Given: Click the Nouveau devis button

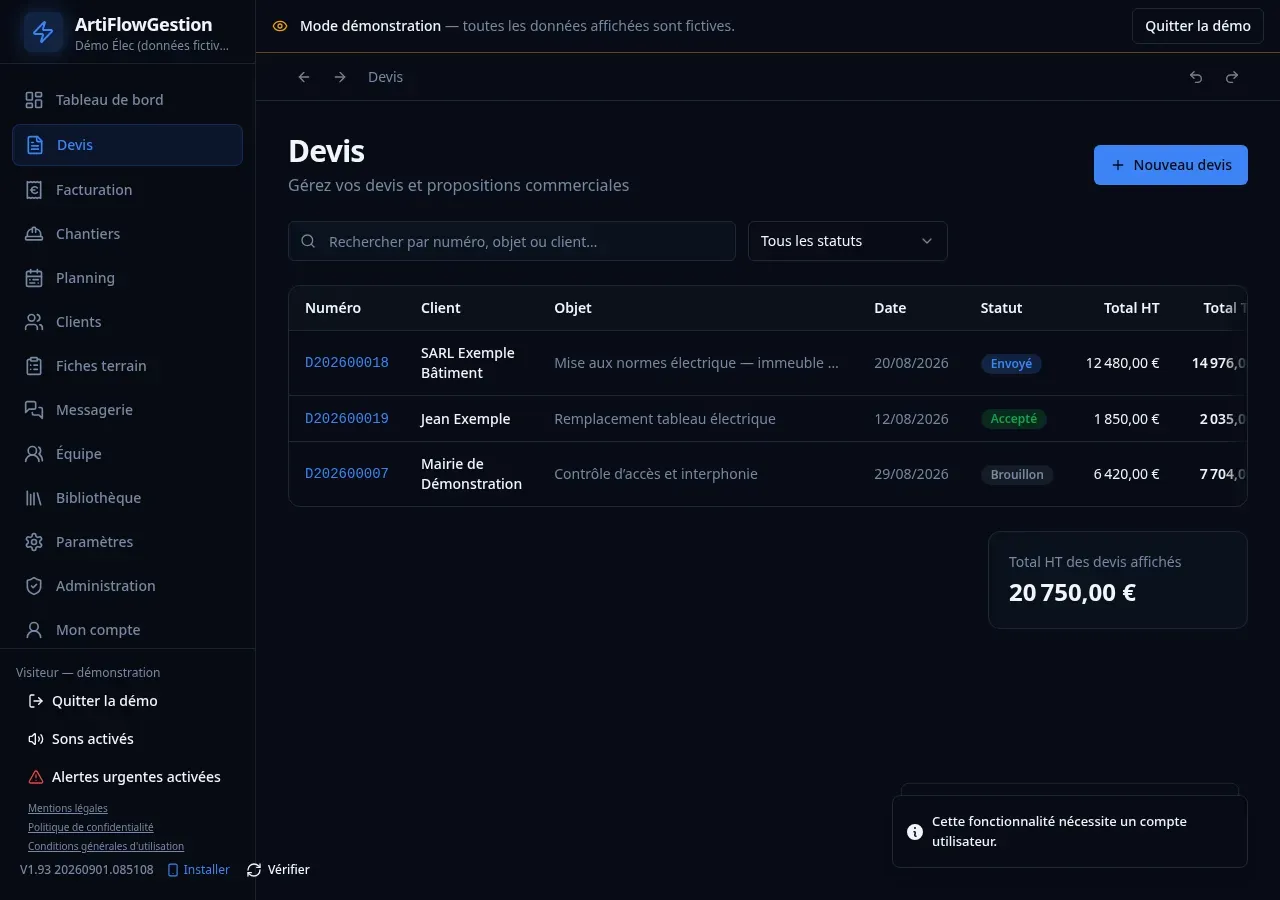Looking at the screenshot, I should [x=1171, y=165].
